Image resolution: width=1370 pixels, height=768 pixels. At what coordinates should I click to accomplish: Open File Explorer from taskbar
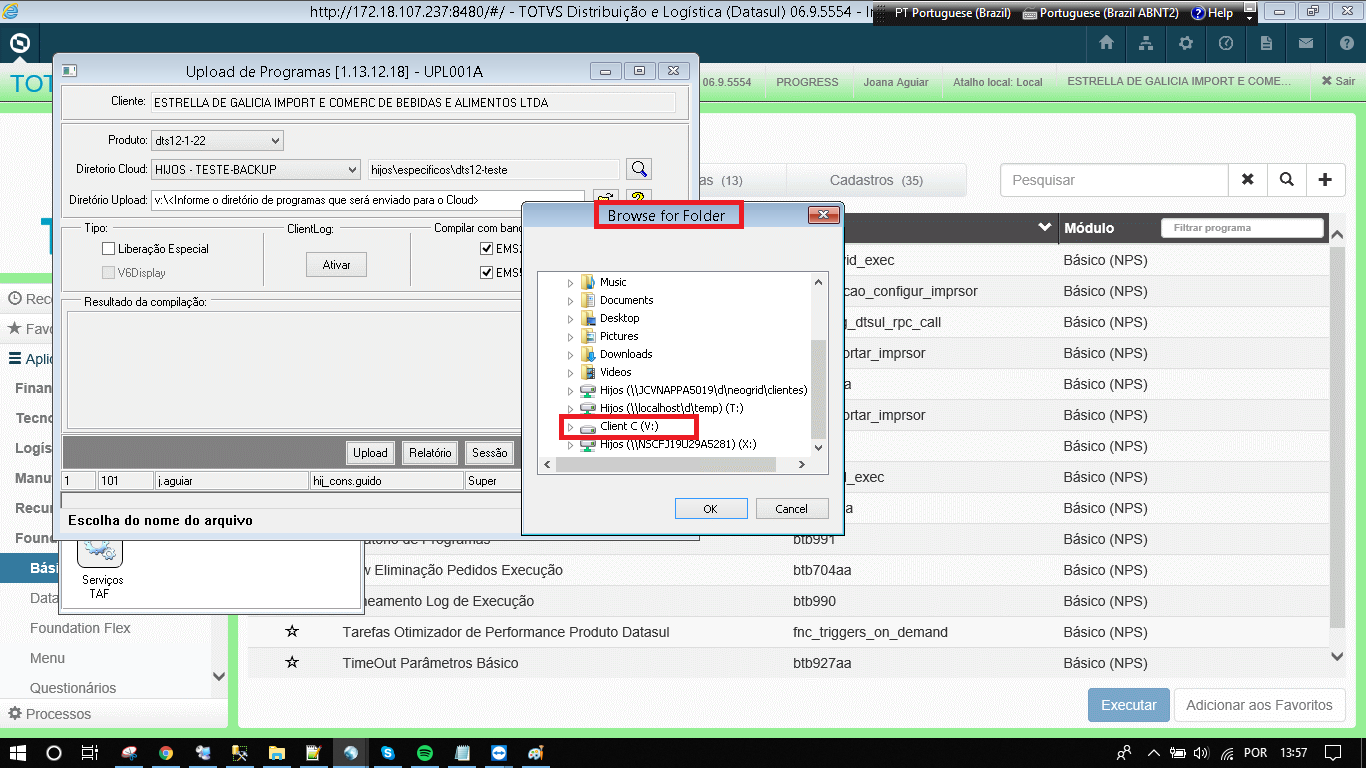tap(276, 753)
